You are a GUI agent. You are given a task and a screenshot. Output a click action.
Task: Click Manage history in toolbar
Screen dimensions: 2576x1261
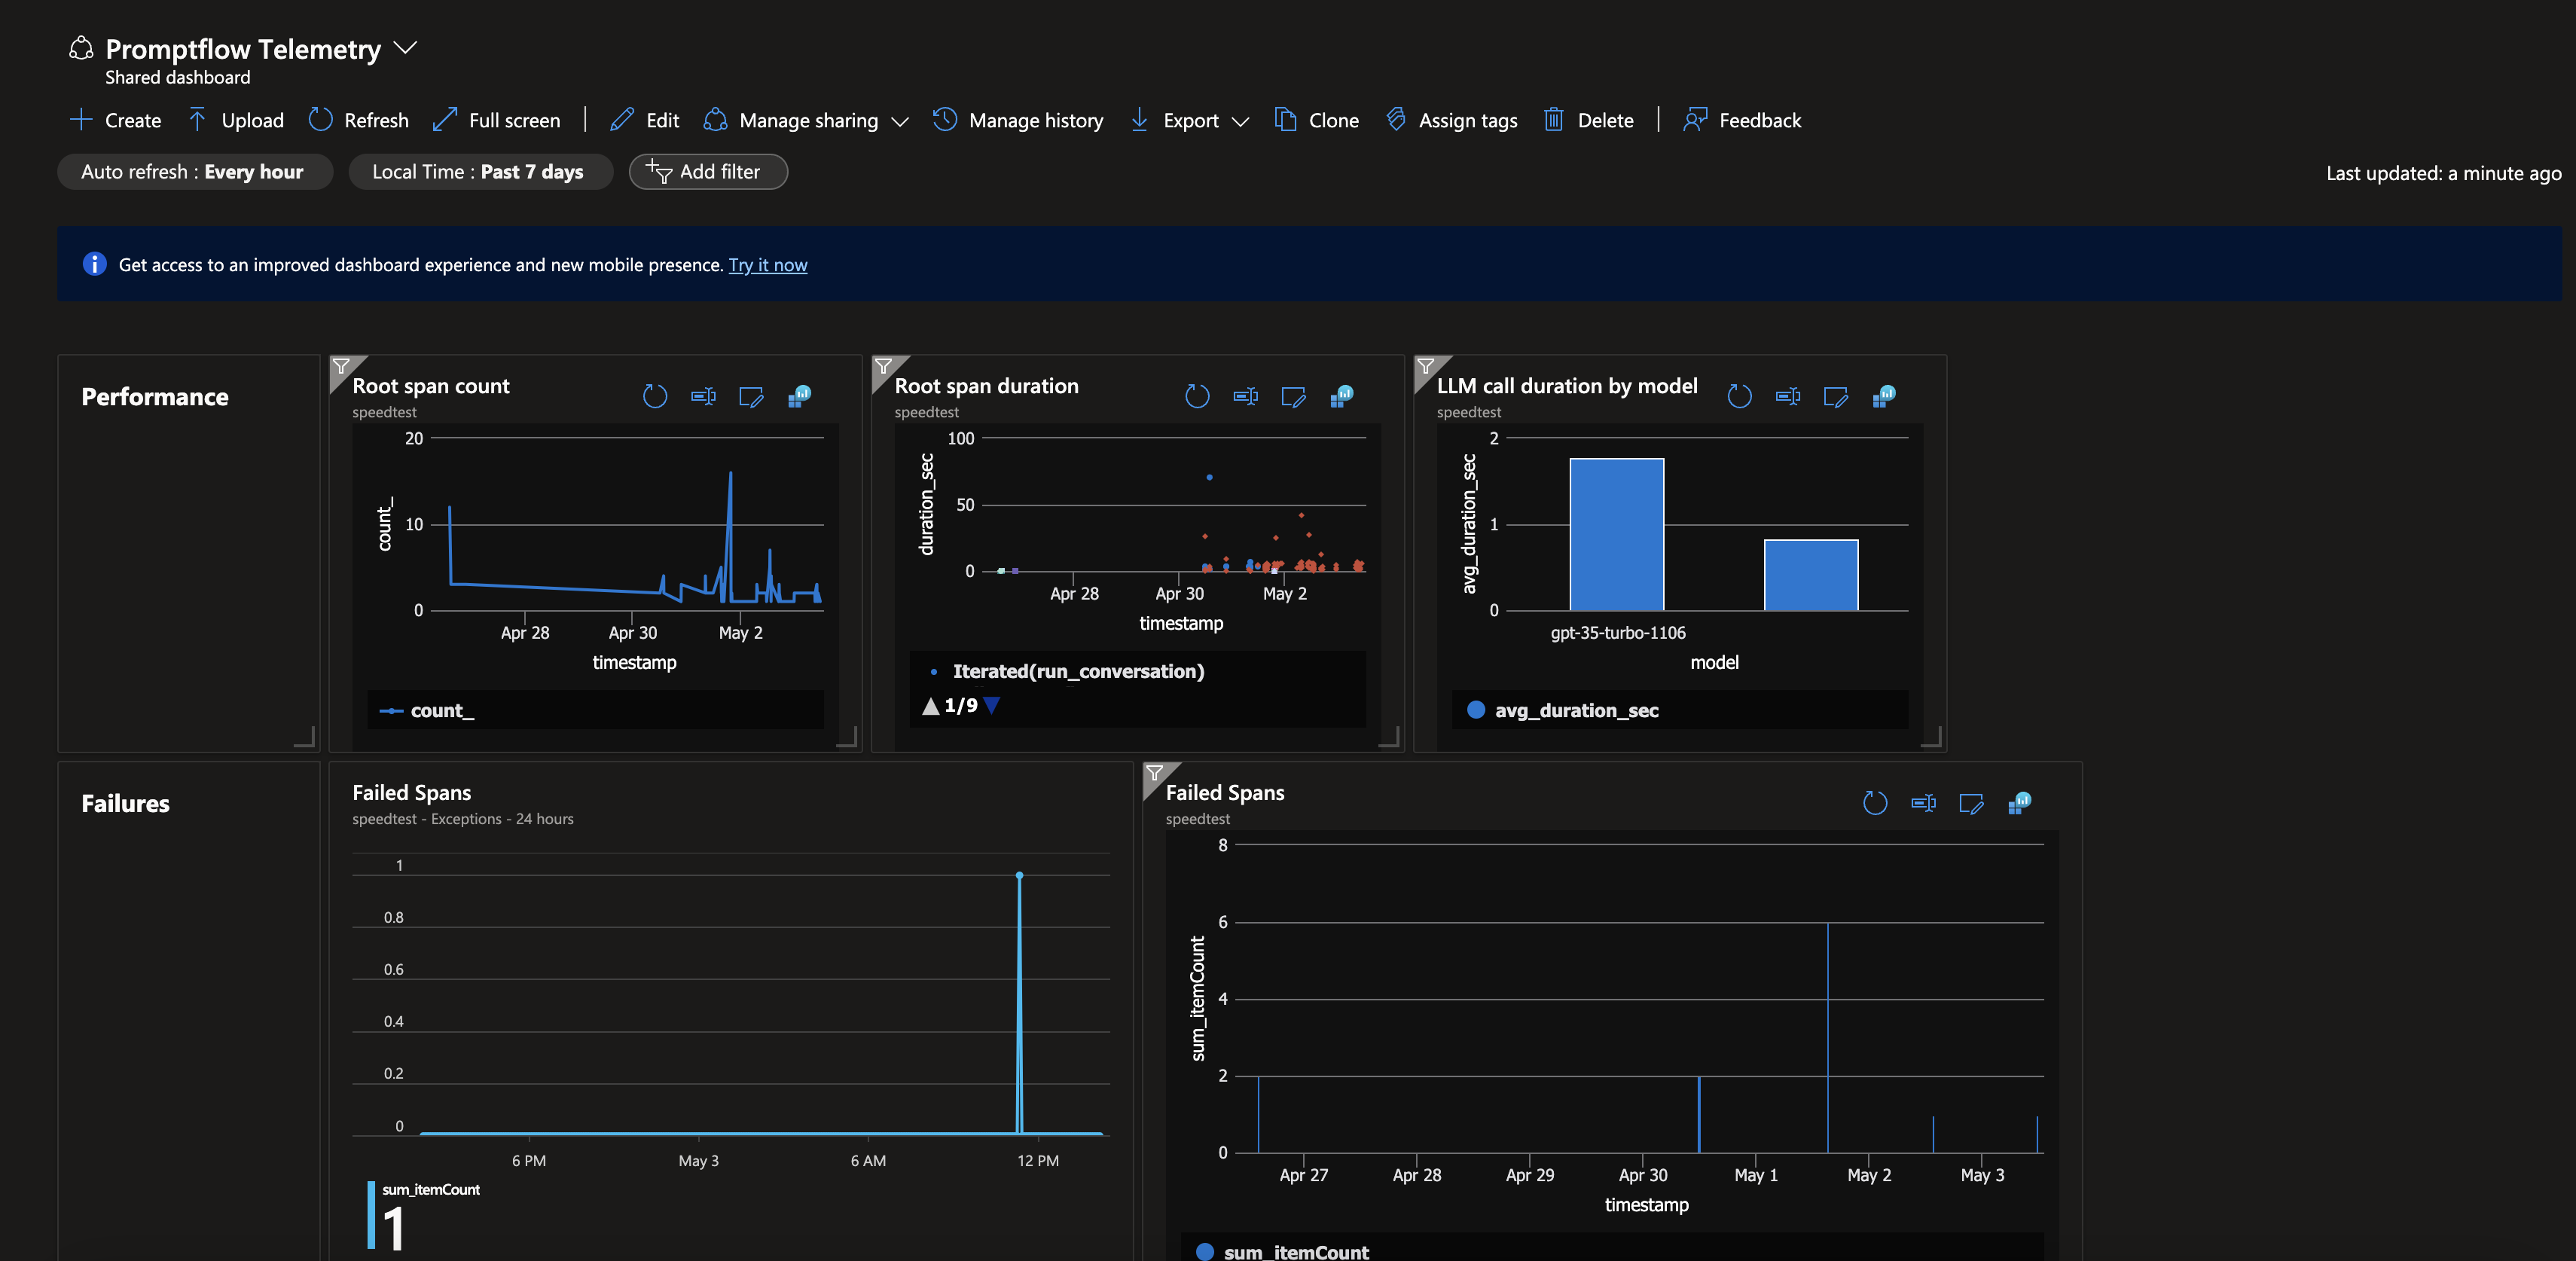tap(1018, 120)
